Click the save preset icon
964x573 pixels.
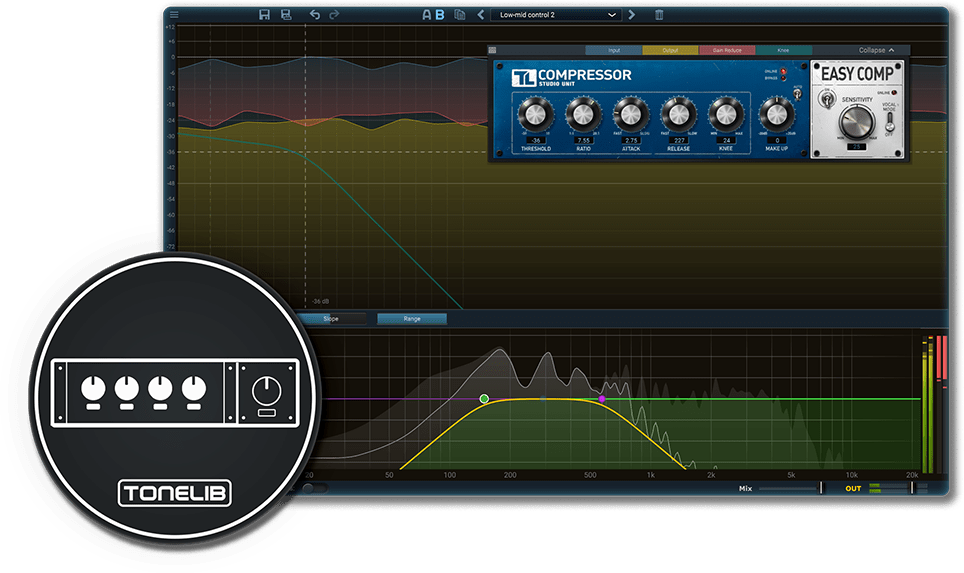tap(264, 15)
